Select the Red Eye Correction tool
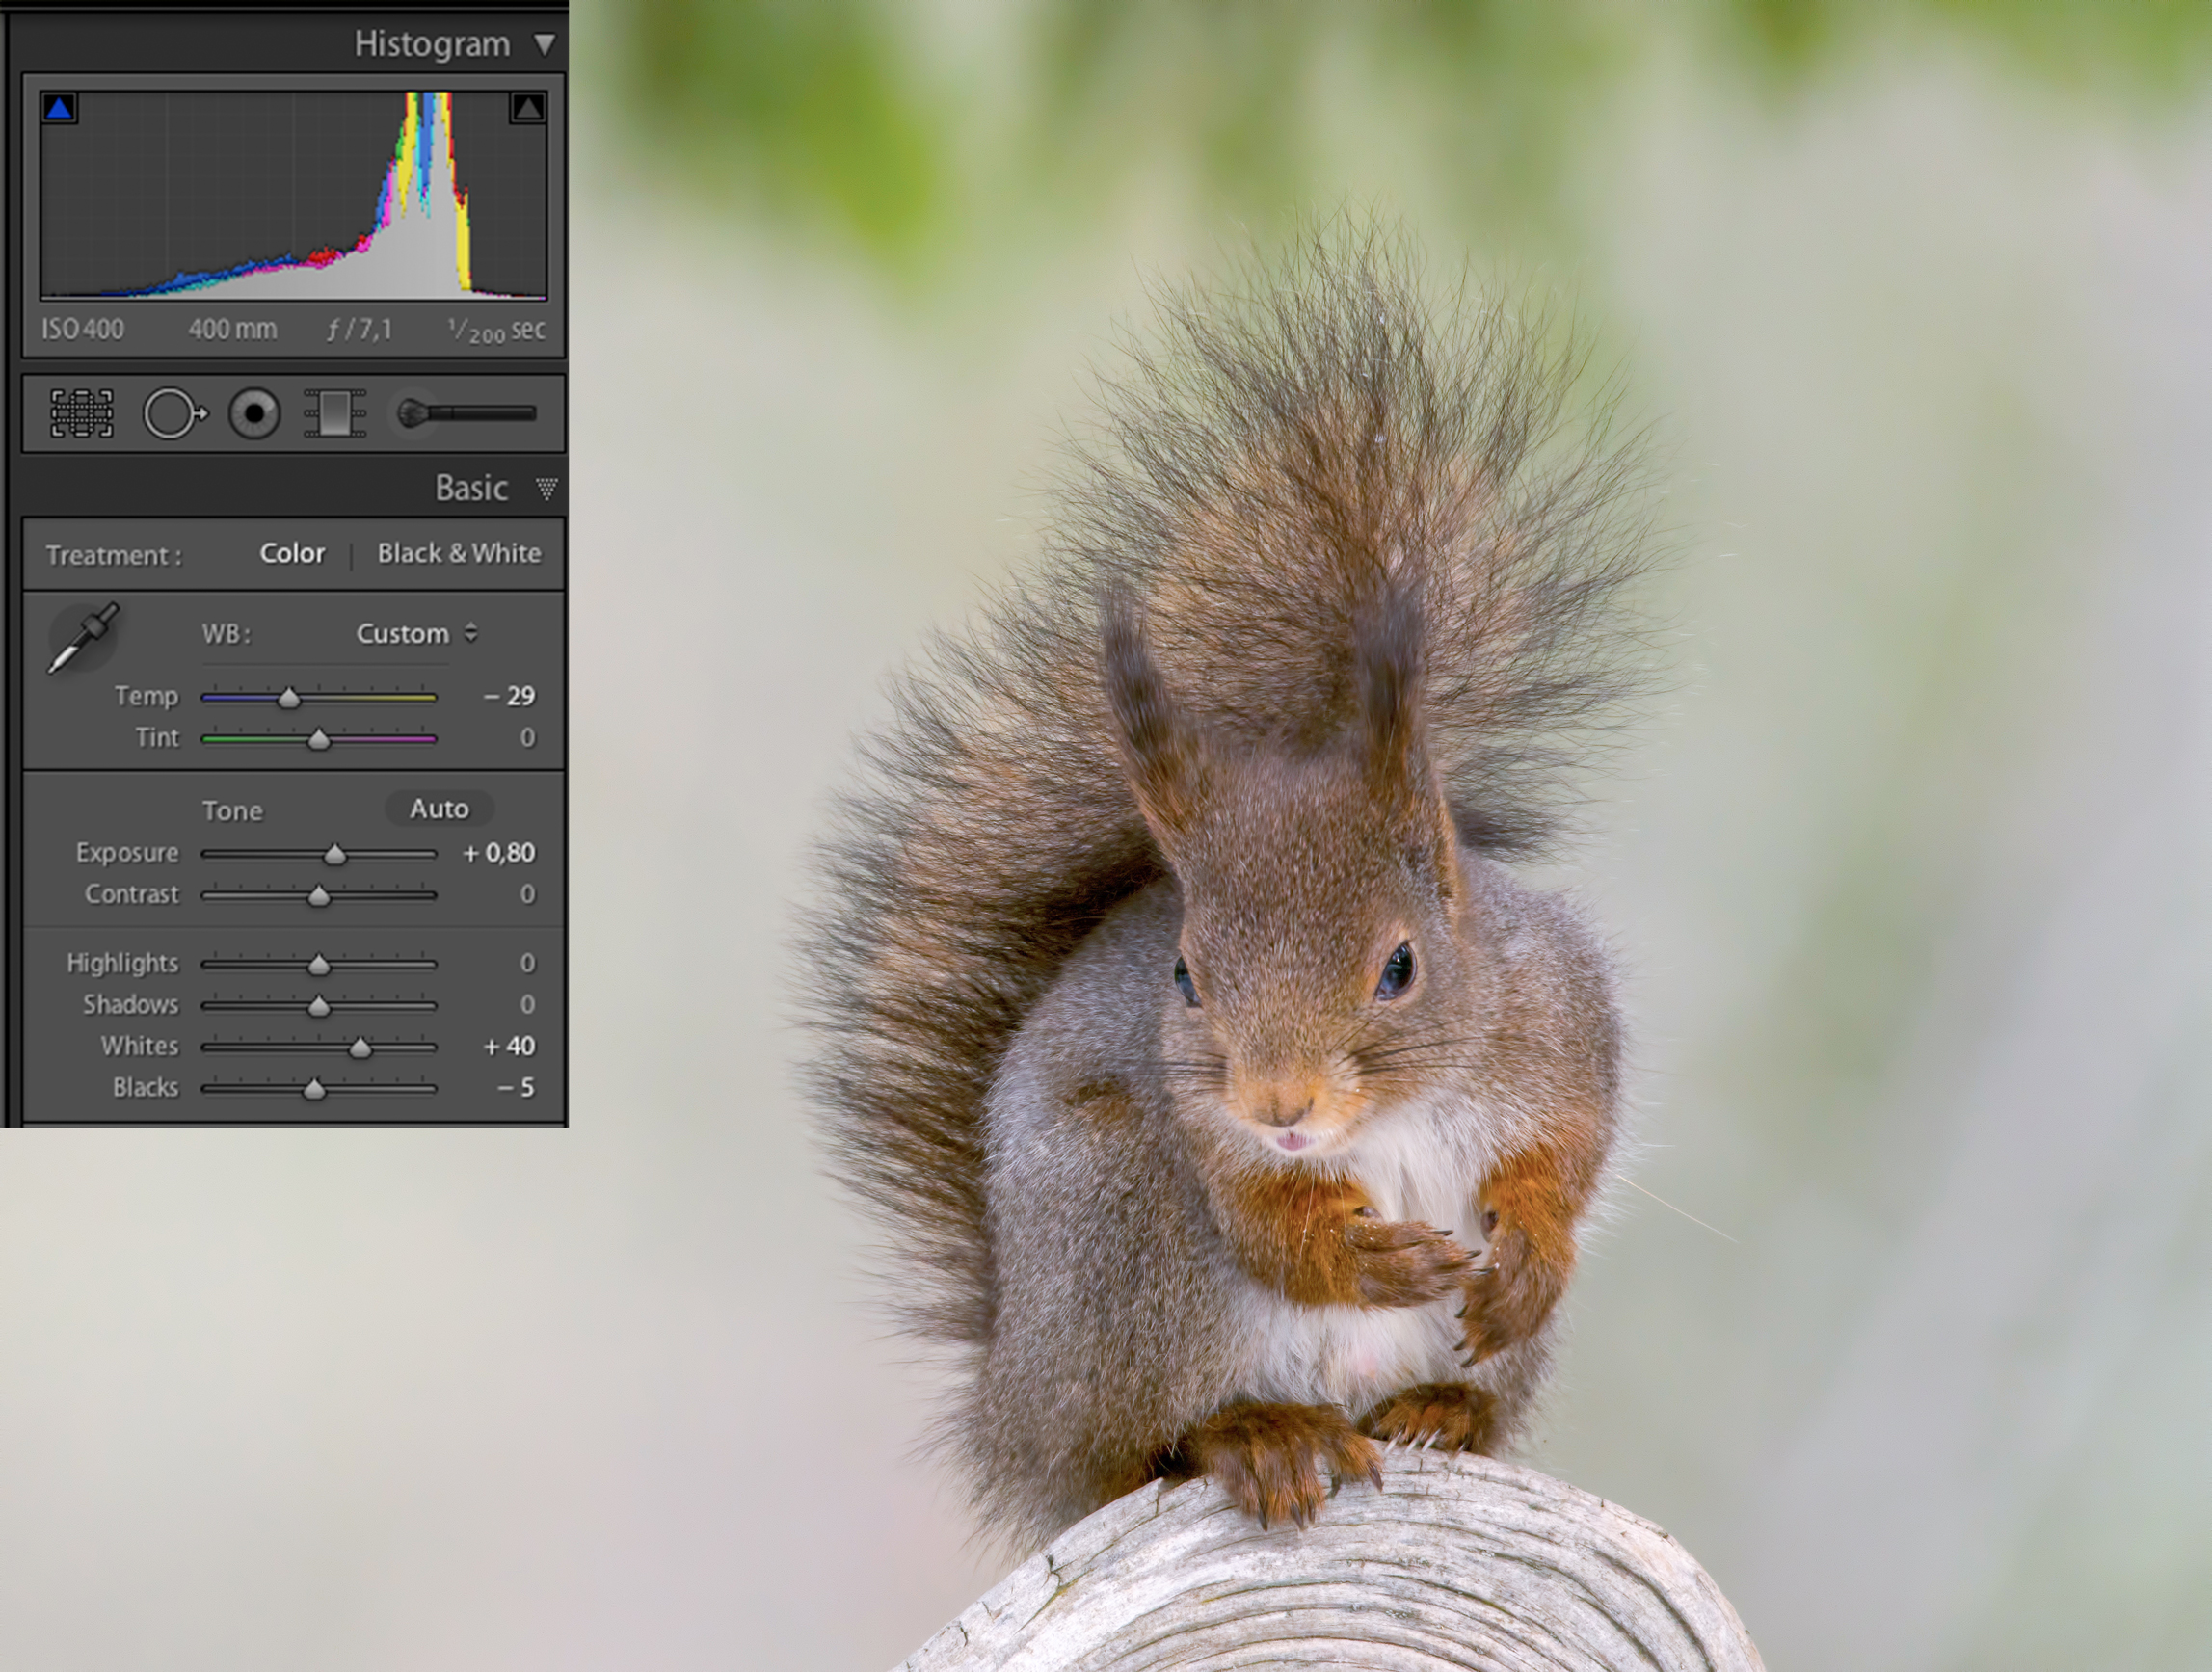Viewport: 2212px width, 1672px height. 254,413
